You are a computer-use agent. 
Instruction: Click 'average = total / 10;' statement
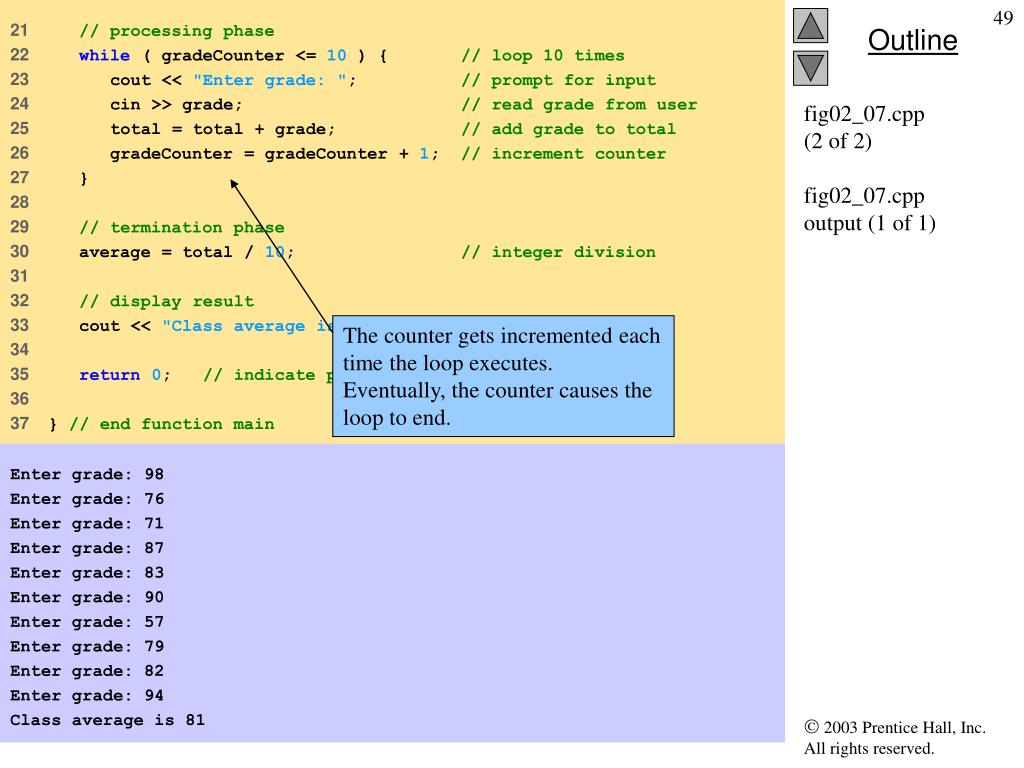(187, 252)
